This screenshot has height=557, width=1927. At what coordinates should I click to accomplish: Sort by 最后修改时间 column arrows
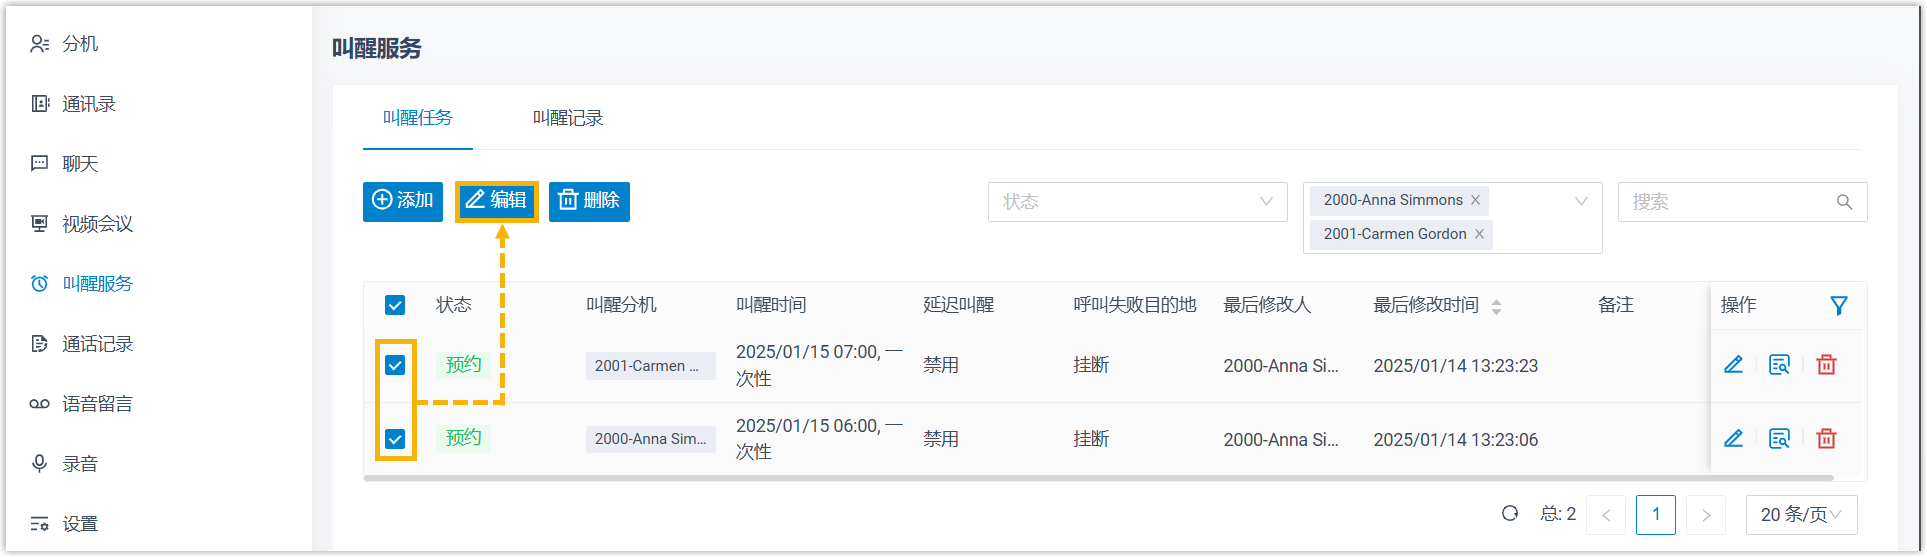pos(1496,307)
